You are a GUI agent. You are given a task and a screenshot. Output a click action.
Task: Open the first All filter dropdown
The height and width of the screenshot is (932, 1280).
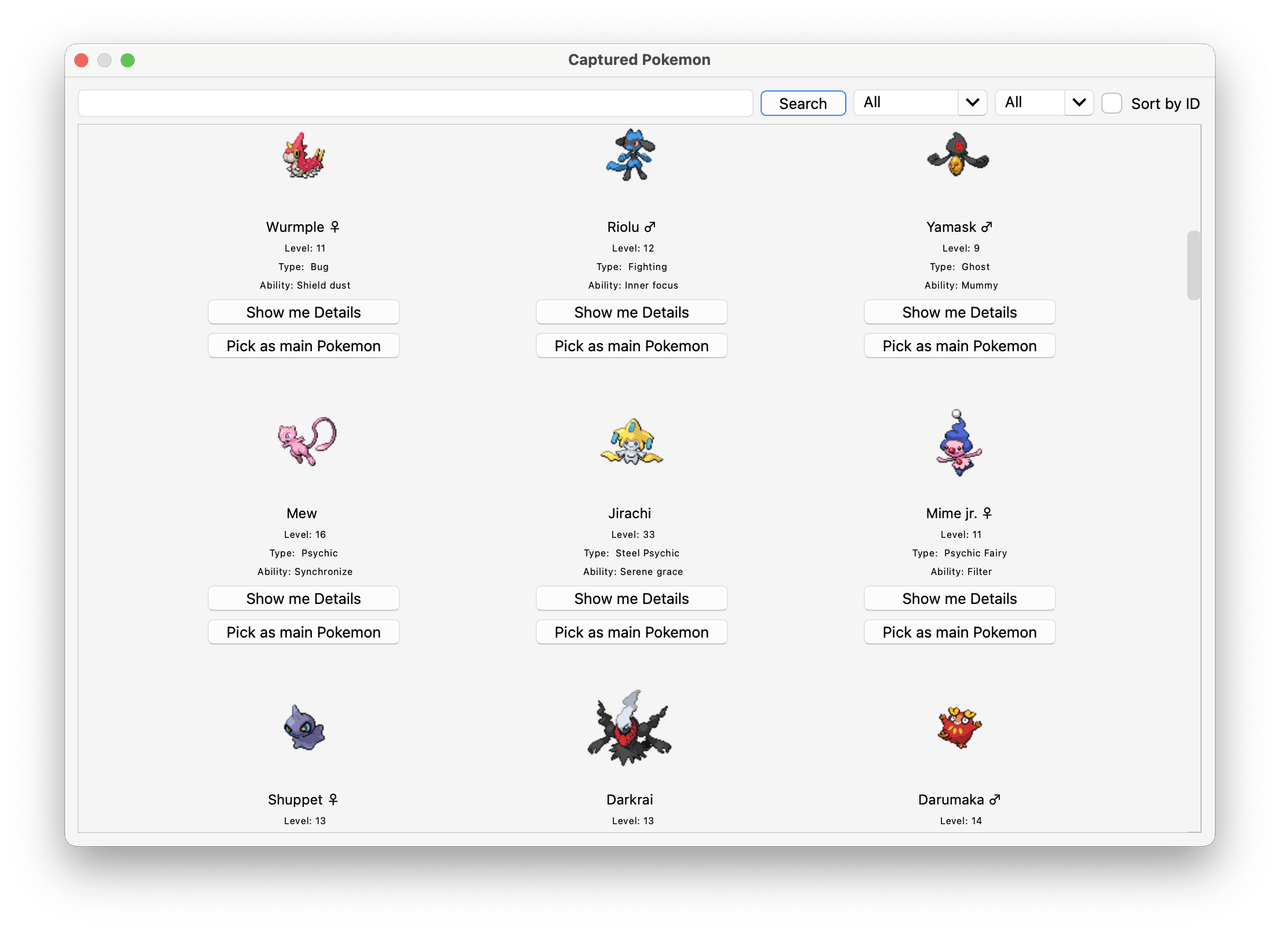pos(920,102)
